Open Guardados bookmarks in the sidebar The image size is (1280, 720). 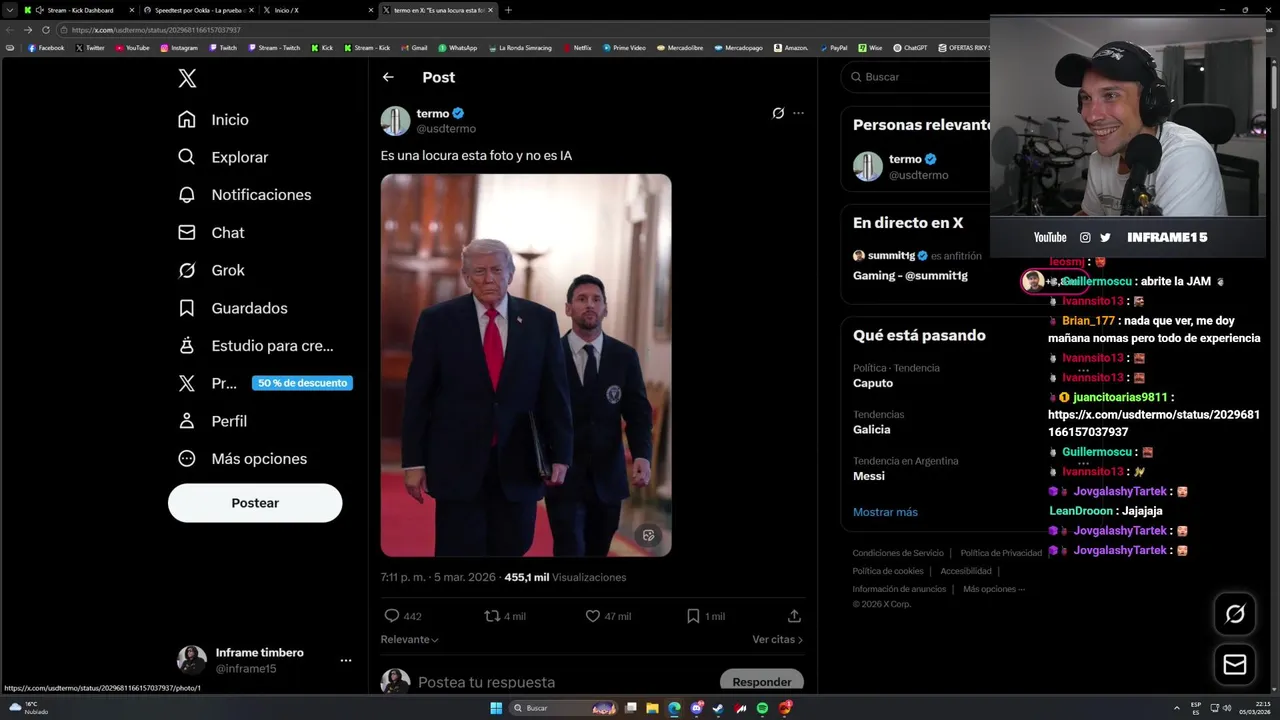point(233,308)
